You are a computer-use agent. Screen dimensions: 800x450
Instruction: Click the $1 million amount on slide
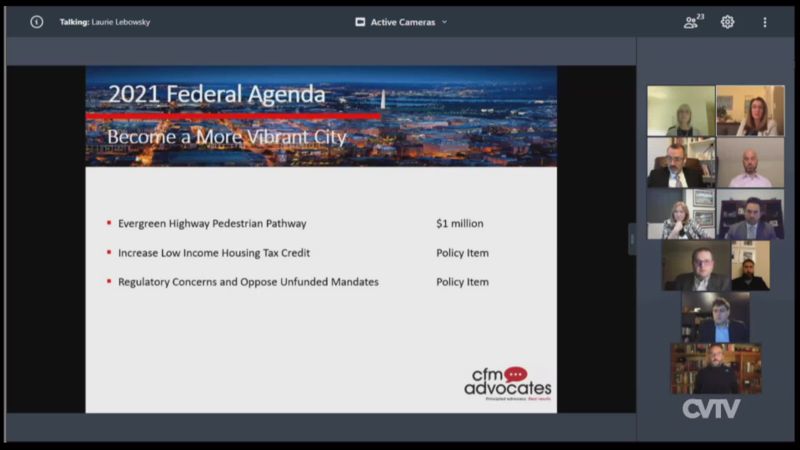point(460,224)
